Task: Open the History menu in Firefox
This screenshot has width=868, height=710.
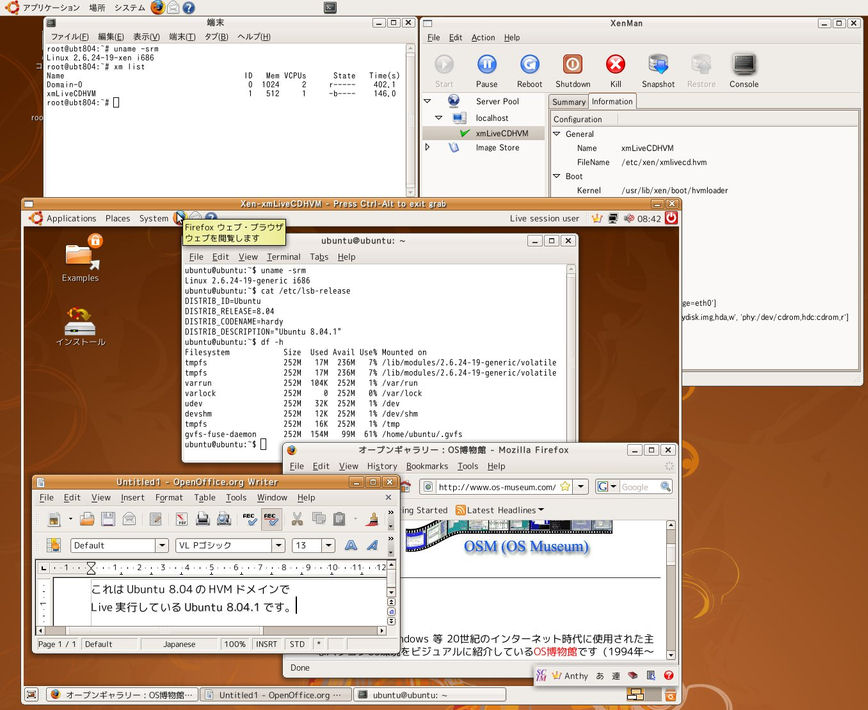Action: coord(382,466)
